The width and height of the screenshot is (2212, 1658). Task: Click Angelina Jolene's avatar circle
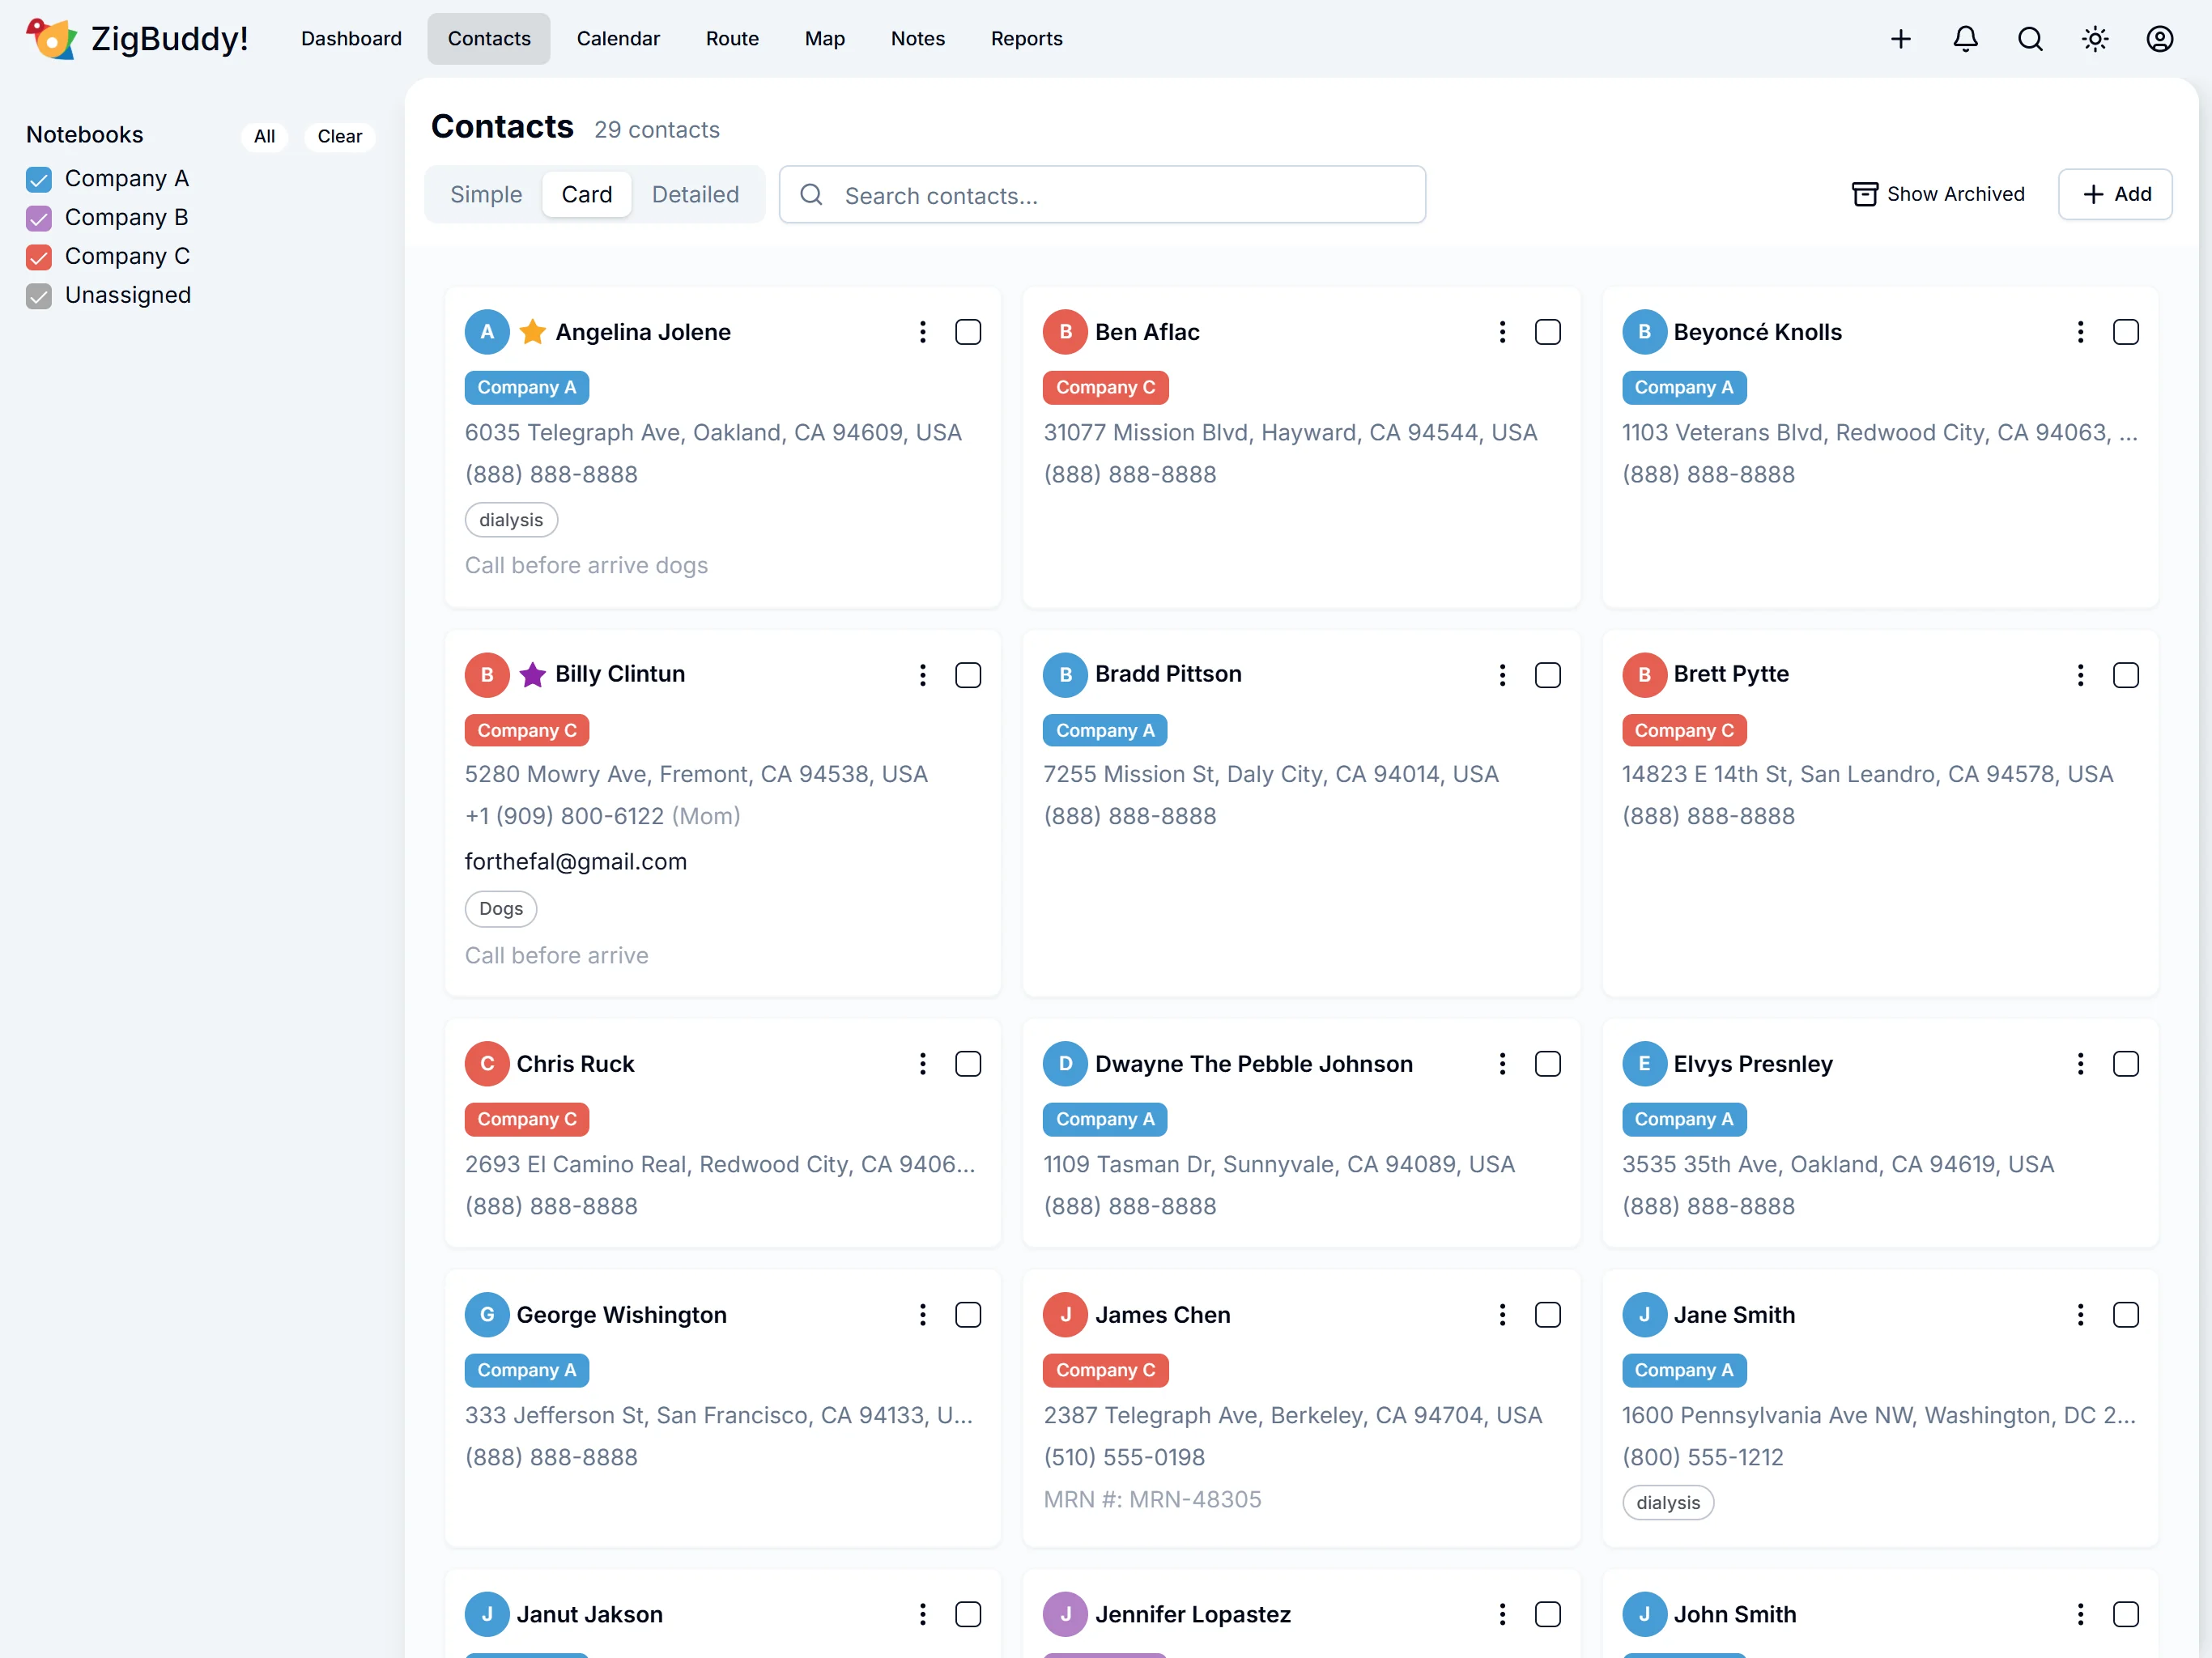[x=487, y=332]
